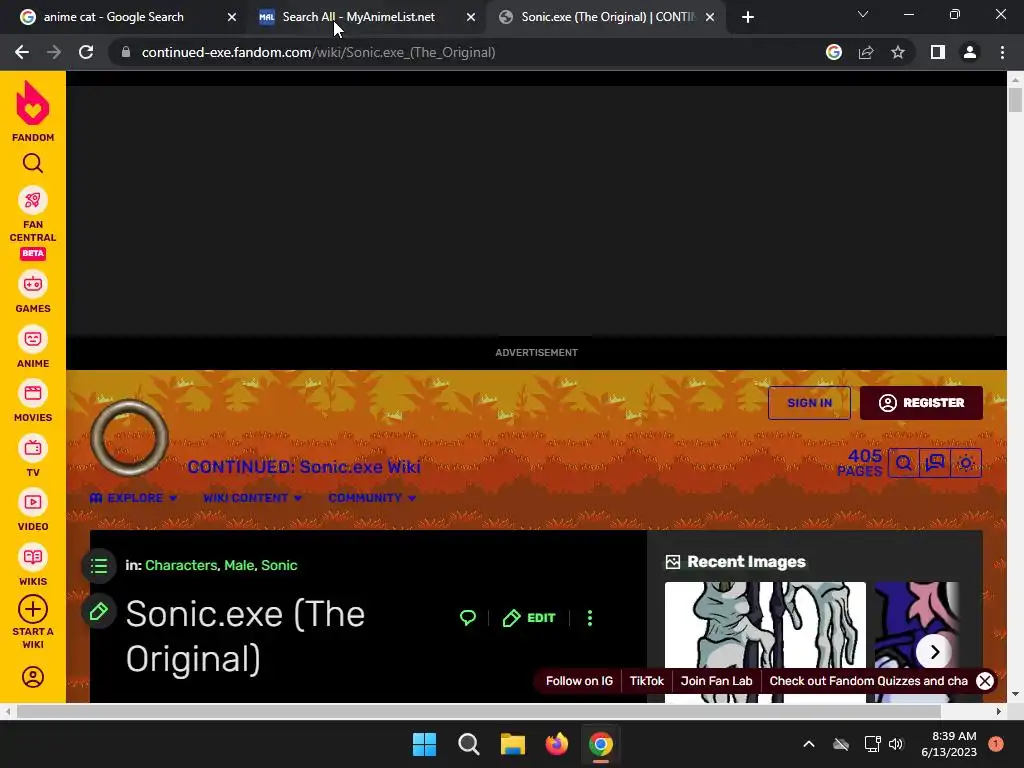Open File Explorer from the taskbar
This screenshot has height=768, width=1024.
tap(513, 744)
